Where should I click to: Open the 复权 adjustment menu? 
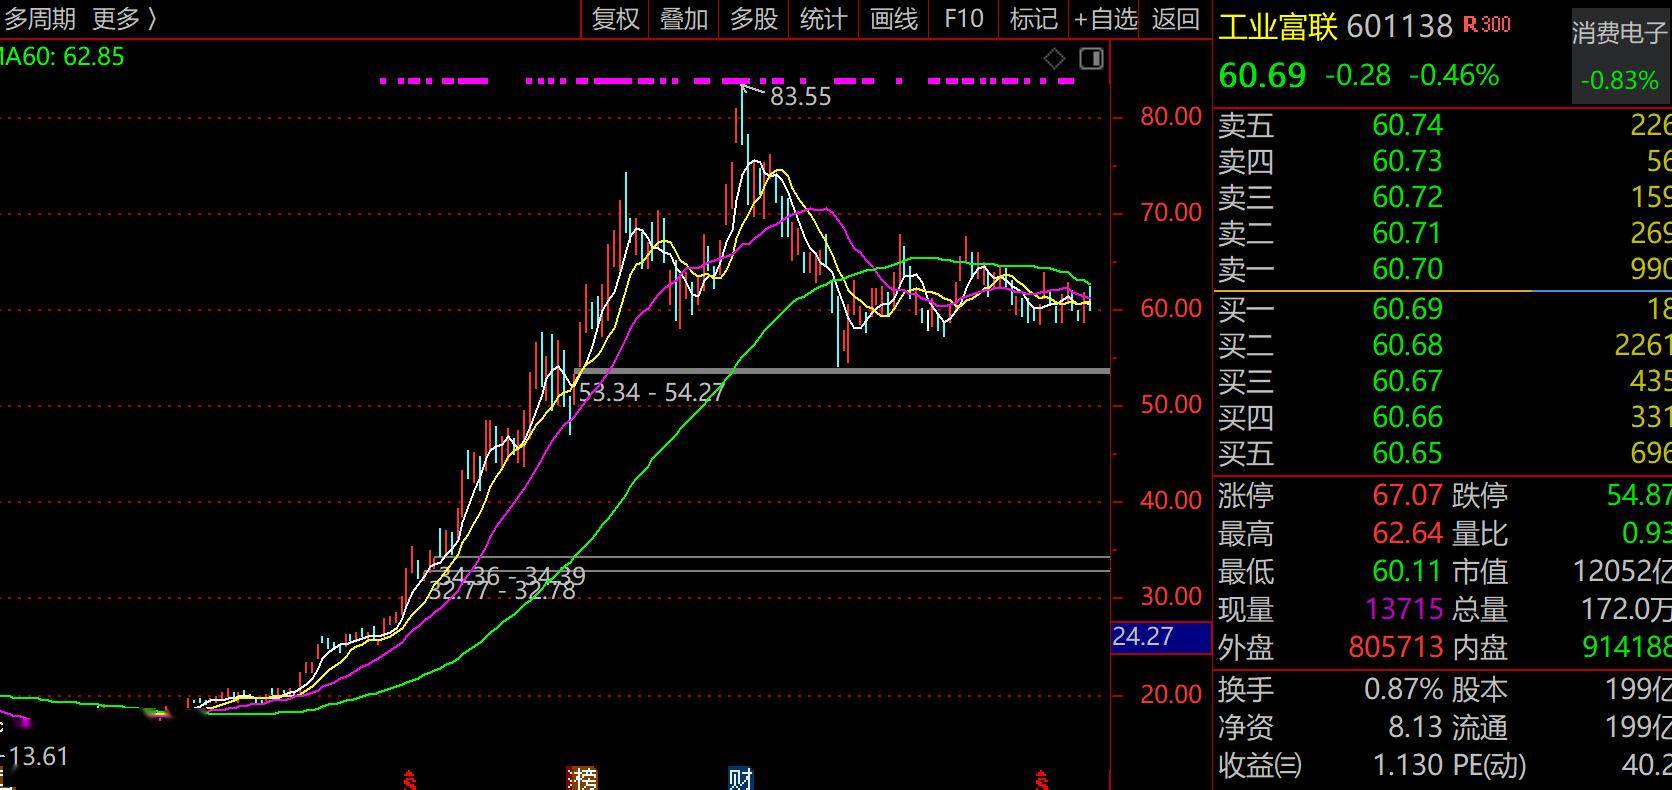click(x=615, y=19)
